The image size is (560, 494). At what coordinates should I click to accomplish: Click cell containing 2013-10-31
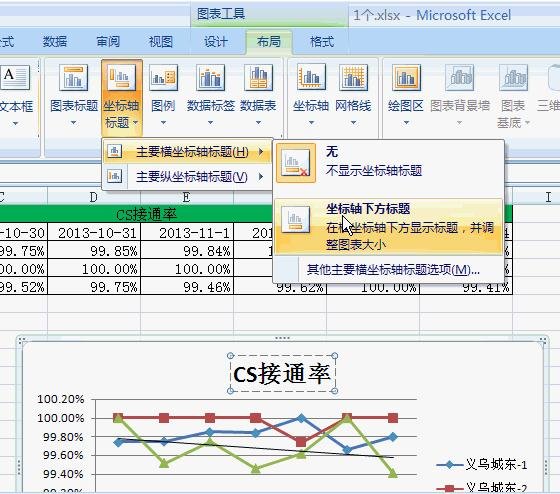(x=94, y=233)
